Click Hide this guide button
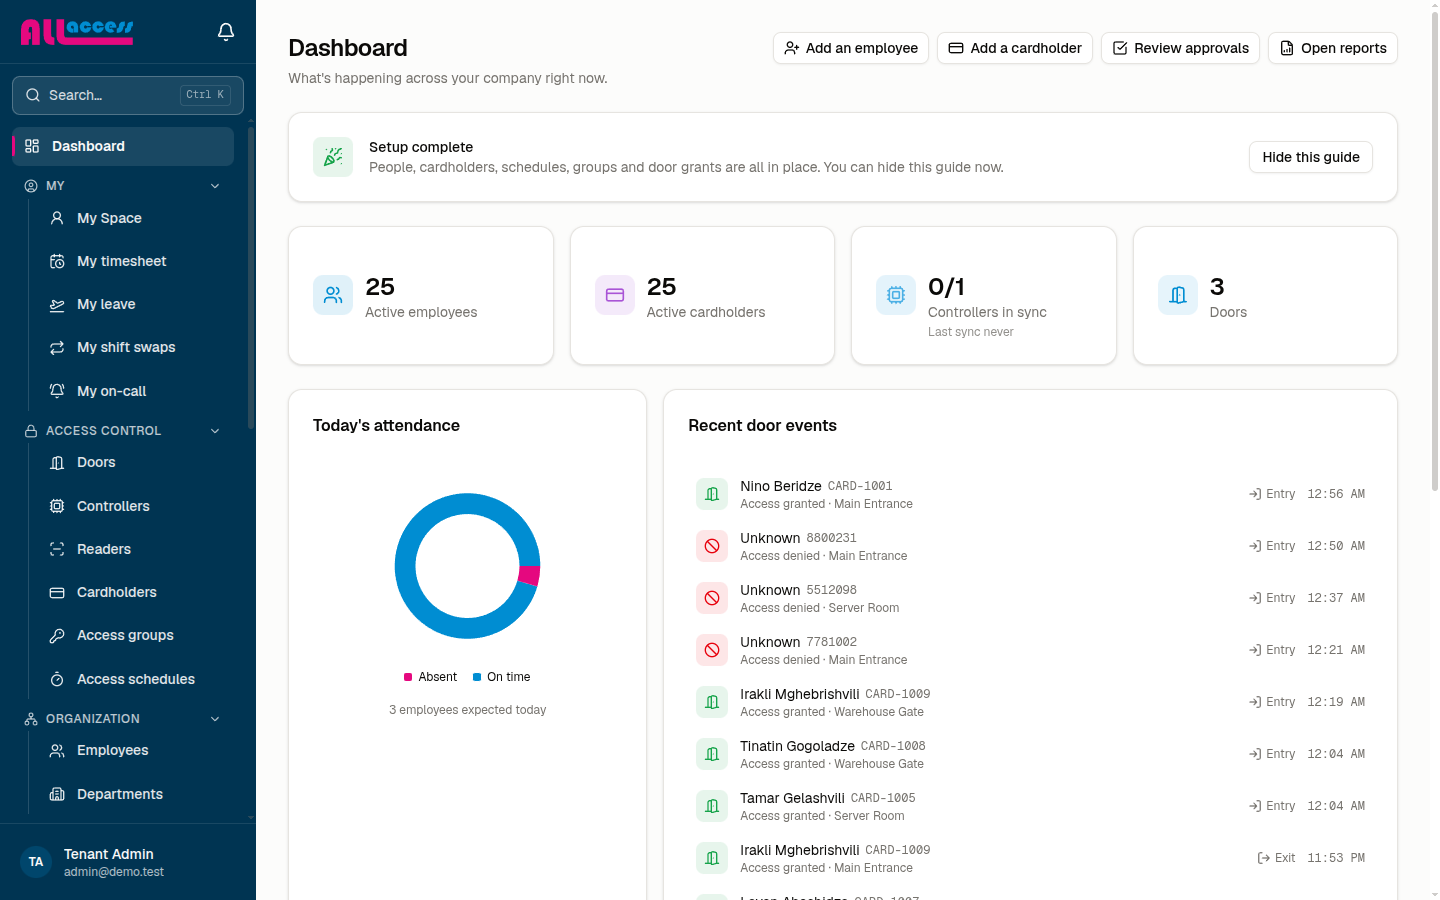The width and height of the screenshot is (1440, 900). pyautogui.click(x=1311, y=157)
